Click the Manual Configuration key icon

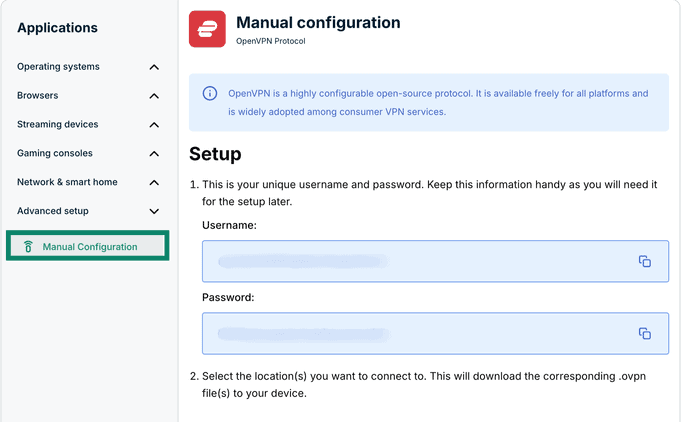tap(28, 246)
